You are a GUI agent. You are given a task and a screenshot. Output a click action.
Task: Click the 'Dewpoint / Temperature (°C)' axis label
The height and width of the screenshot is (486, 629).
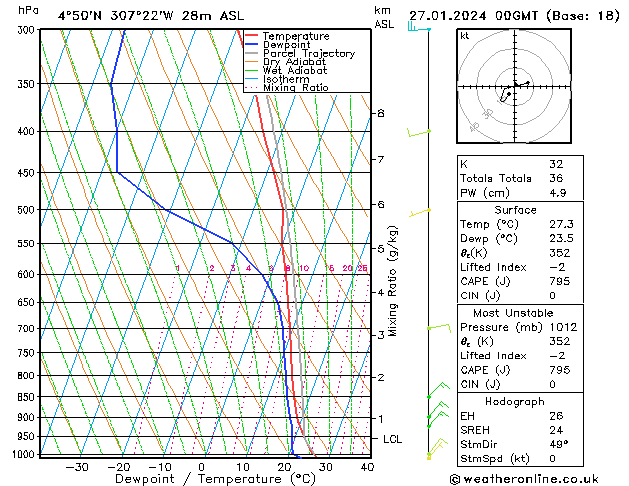(215, 479)
